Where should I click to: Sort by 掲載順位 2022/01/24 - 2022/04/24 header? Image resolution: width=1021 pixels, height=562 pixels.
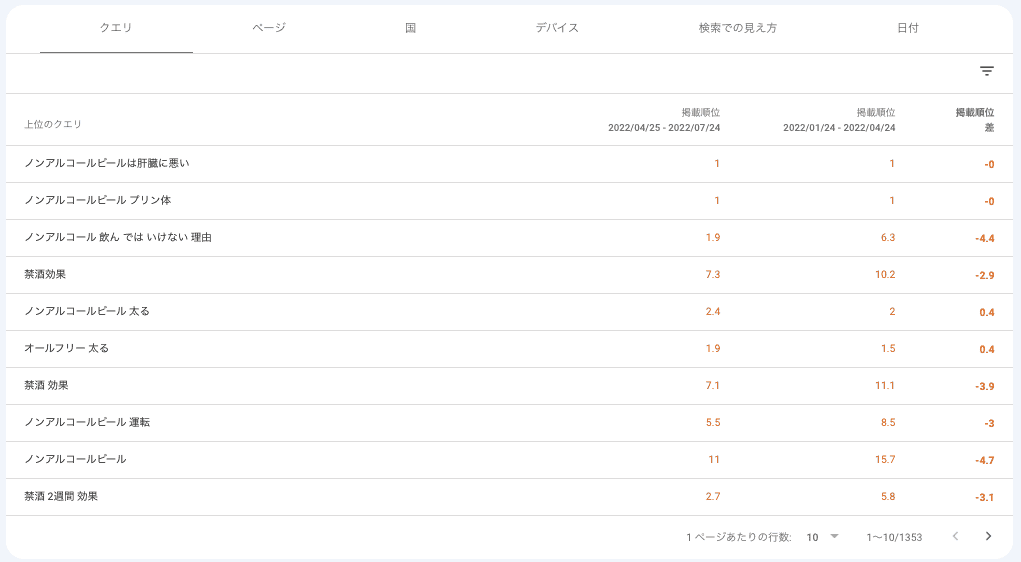(839, 120)
